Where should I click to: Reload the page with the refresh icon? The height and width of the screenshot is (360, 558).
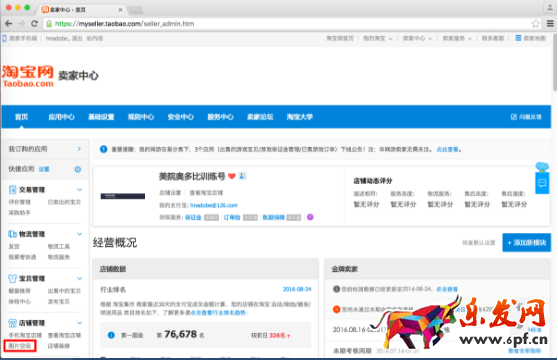tap(35, 24)
